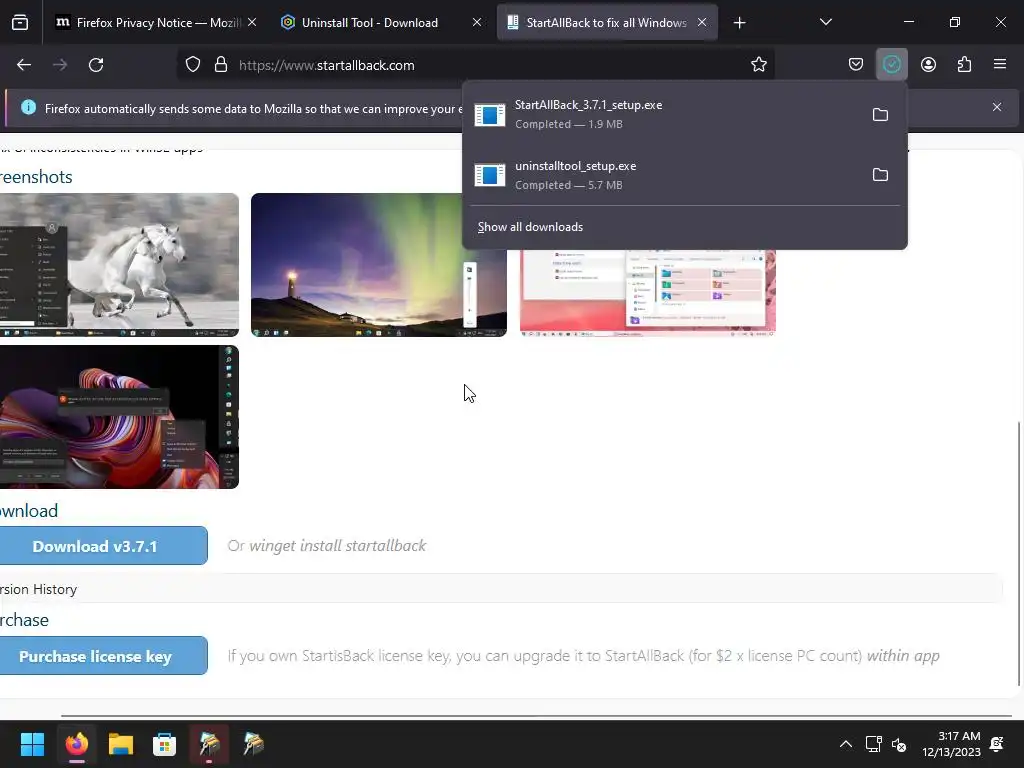Click first installer icon in taskbar
Screen dimensions: 1024x768
tap(209, 744)
